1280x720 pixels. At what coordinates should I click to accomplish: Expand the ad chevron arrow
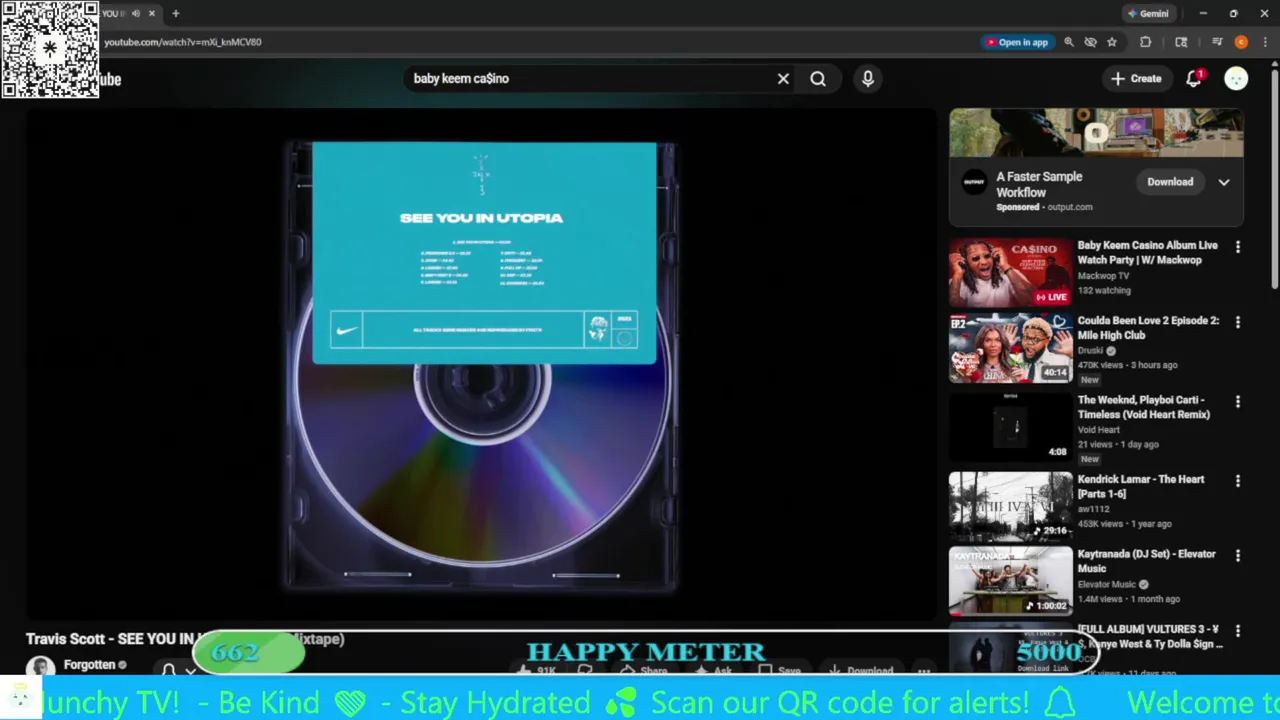(1224, 182)
